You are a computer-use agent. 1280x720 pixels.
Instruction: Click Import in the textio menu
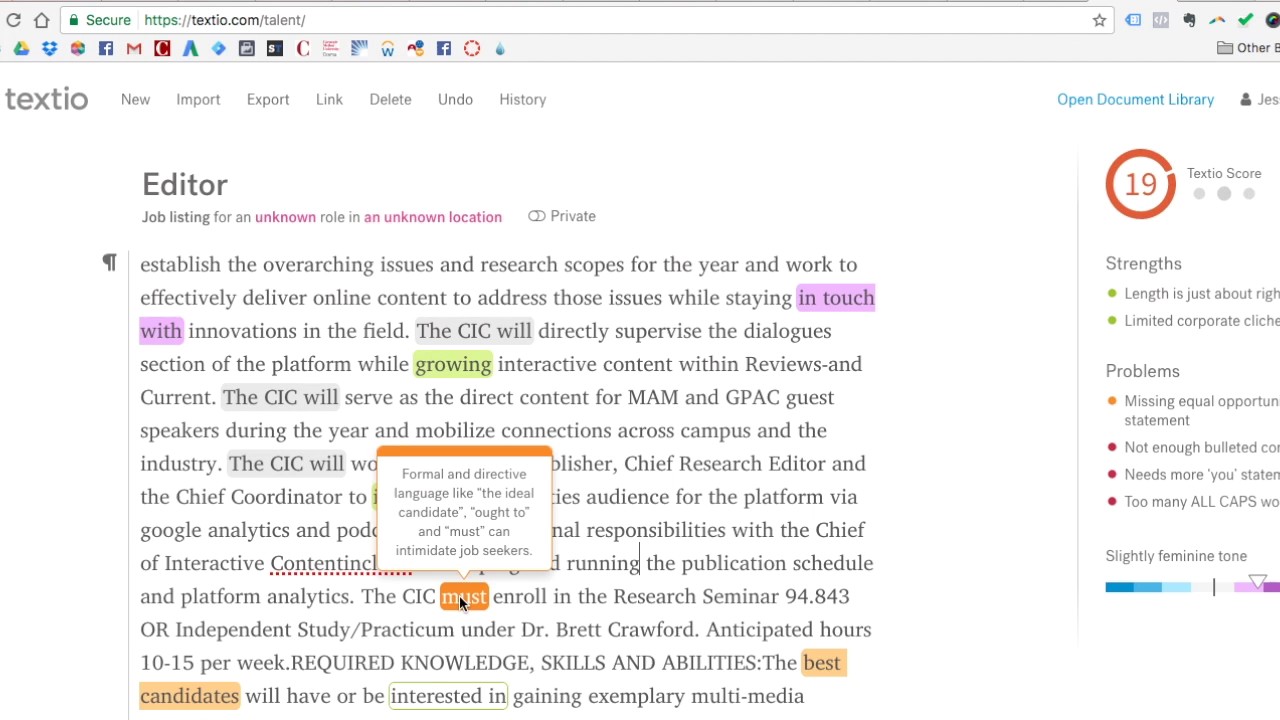pos(198,100)
